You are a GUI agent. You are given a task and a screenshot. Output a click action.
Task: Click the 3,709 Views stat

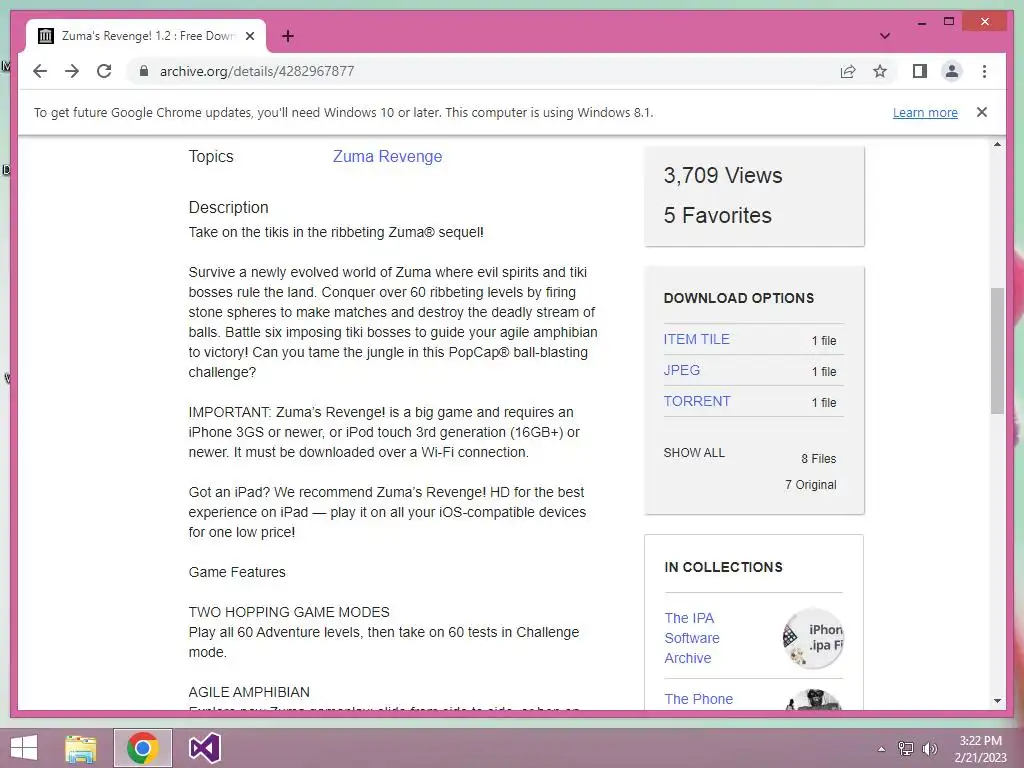[x=723, y=175]
